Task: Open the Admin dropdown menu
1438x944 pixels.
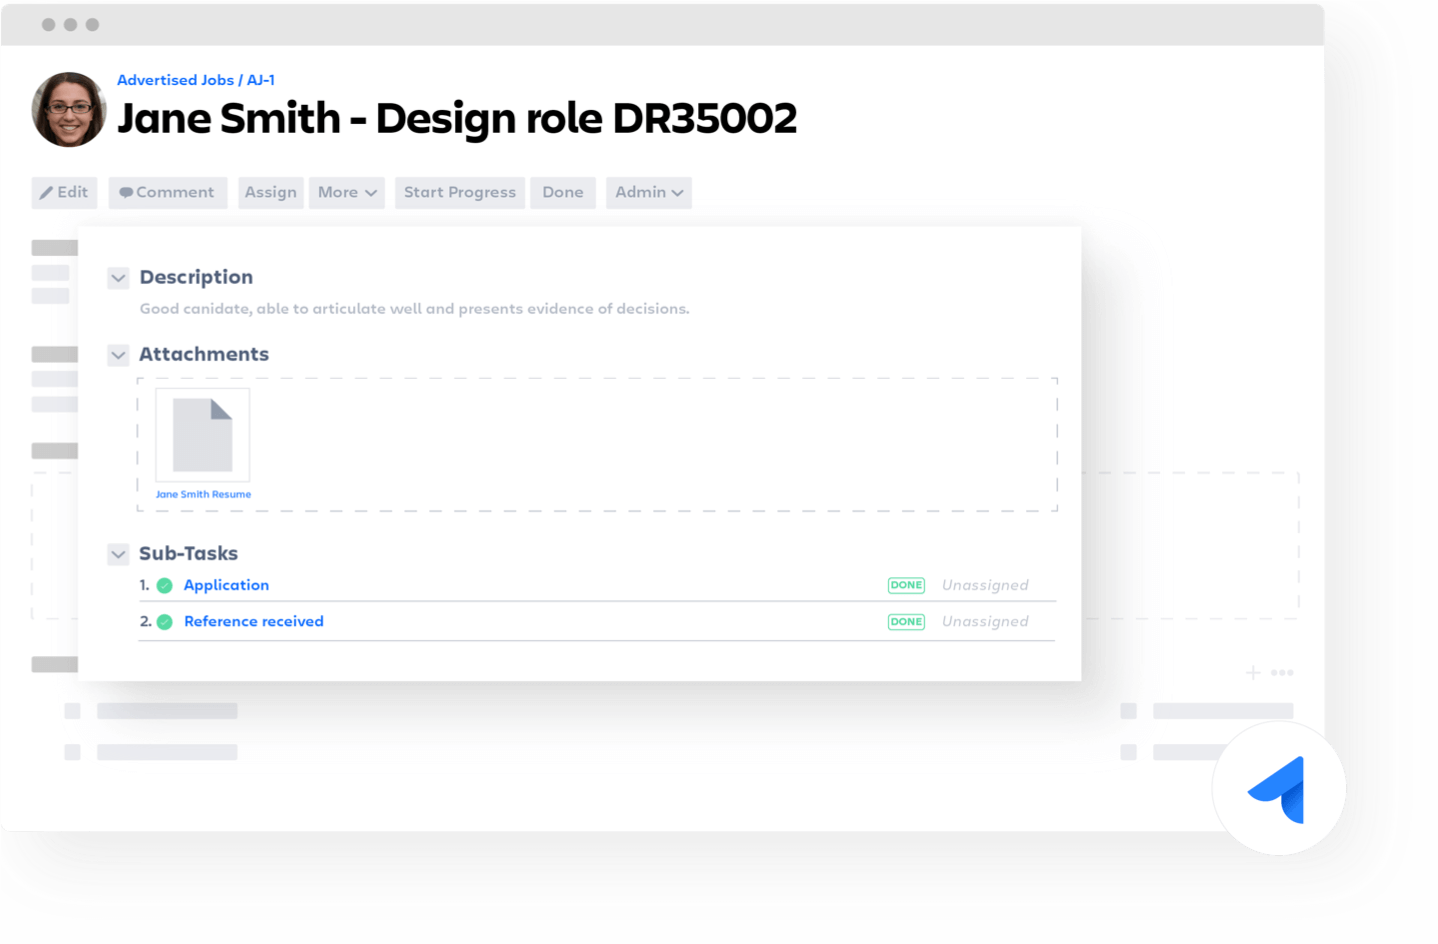Action: pos(648,192)
